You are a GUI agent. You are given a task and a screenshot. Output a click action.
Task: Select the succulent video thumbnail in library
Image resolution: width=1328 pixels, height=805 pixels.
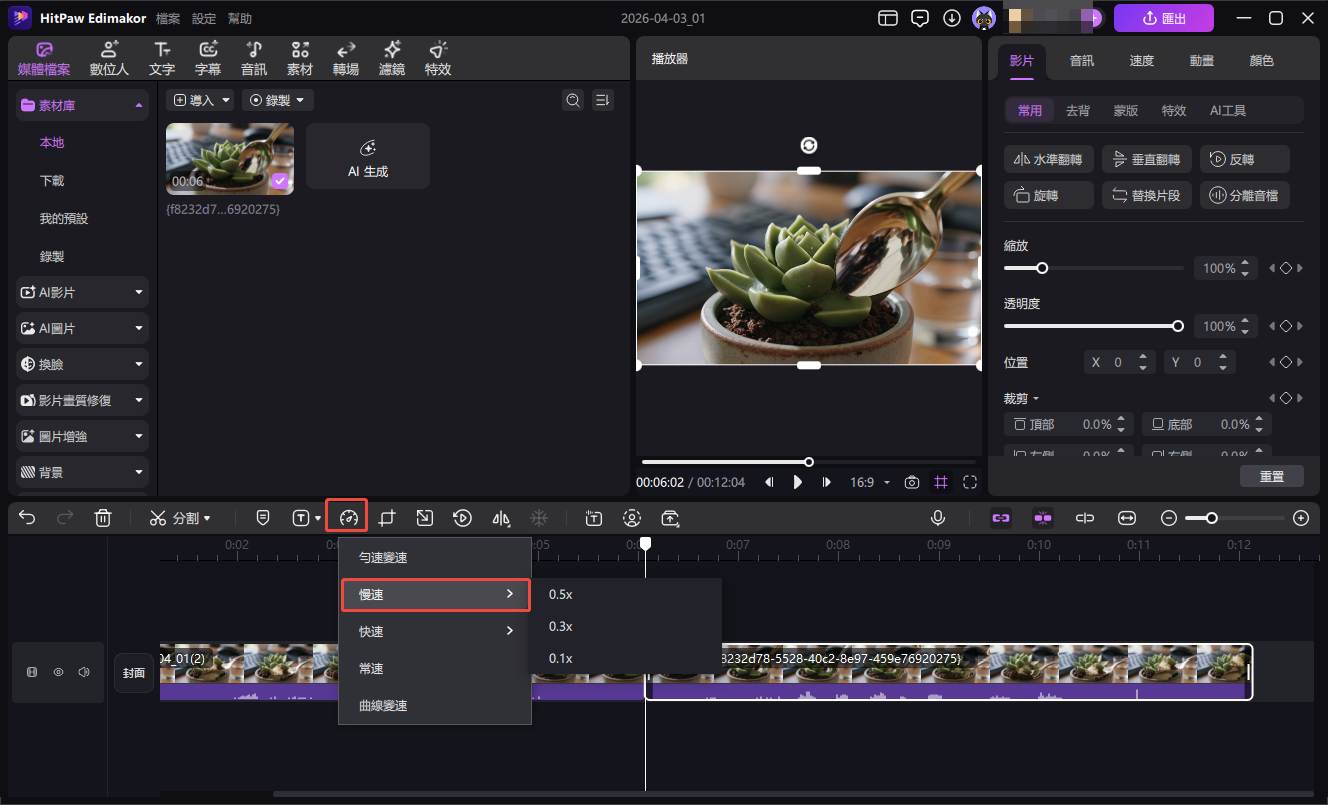229,158
